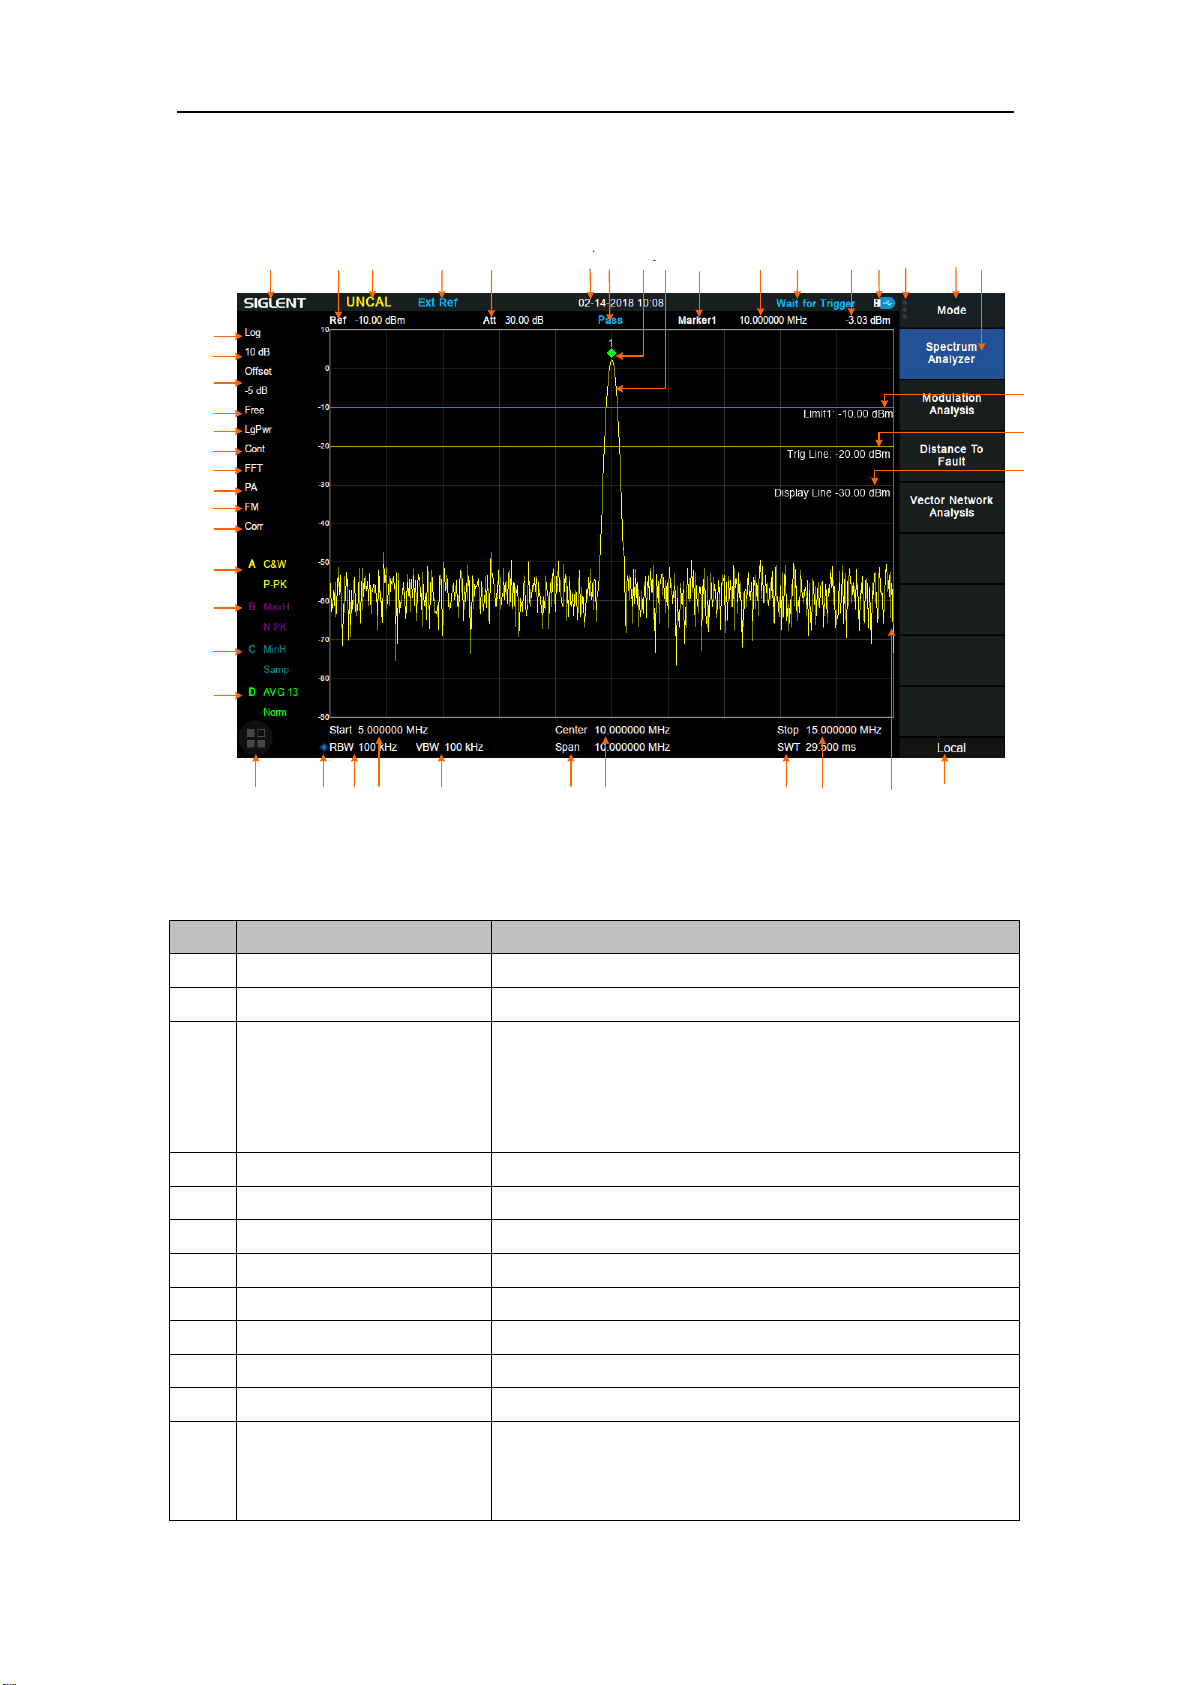1192x1685 pixels.
Task: Click the Mode menu header
Action: tap(951, 310)
